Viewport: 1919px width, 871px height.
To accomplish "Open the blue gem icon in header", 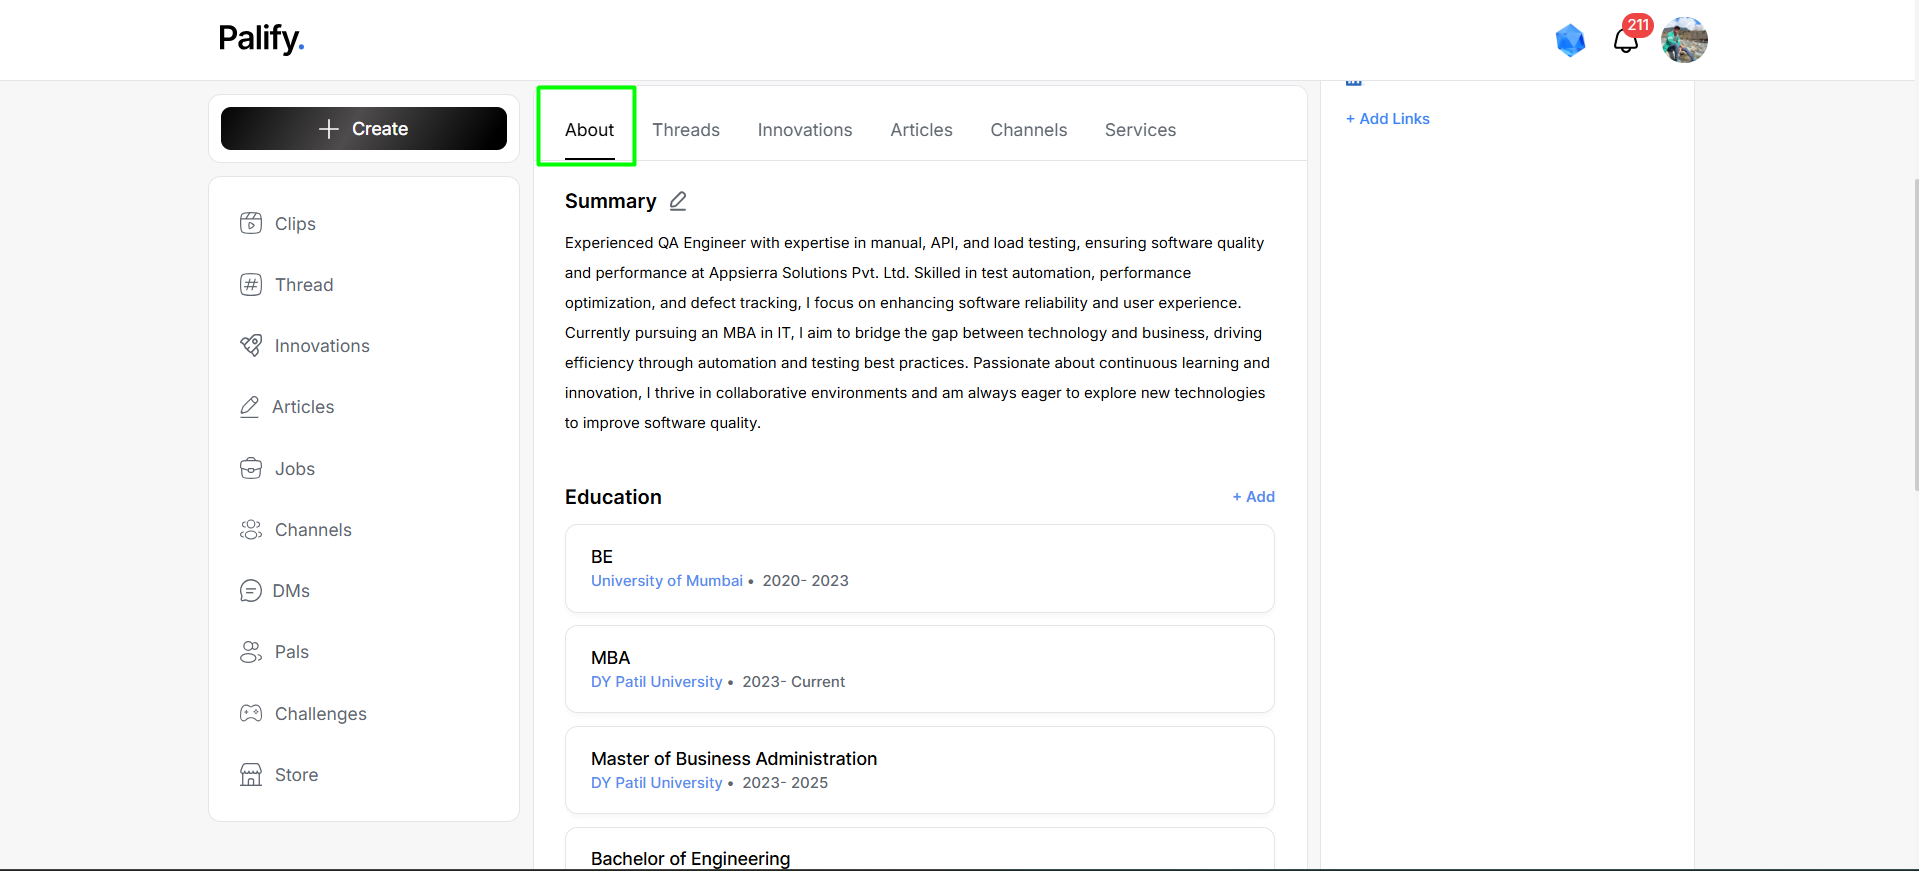I will coord(1570,40).
